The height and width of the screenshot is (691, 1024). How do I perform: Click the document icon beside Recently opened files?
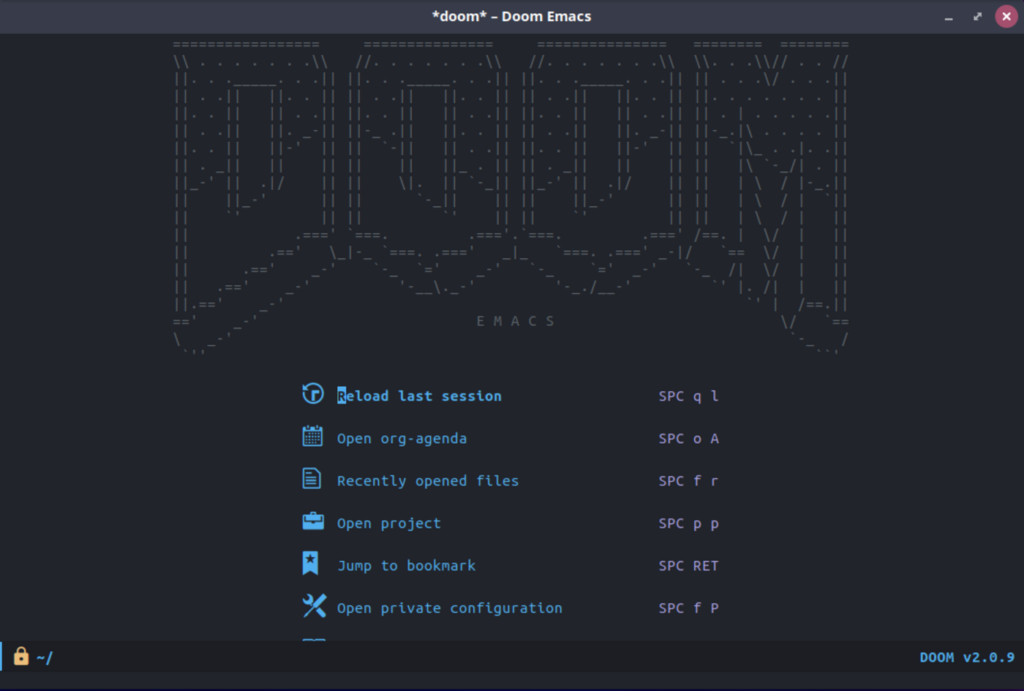click(313, 479)
